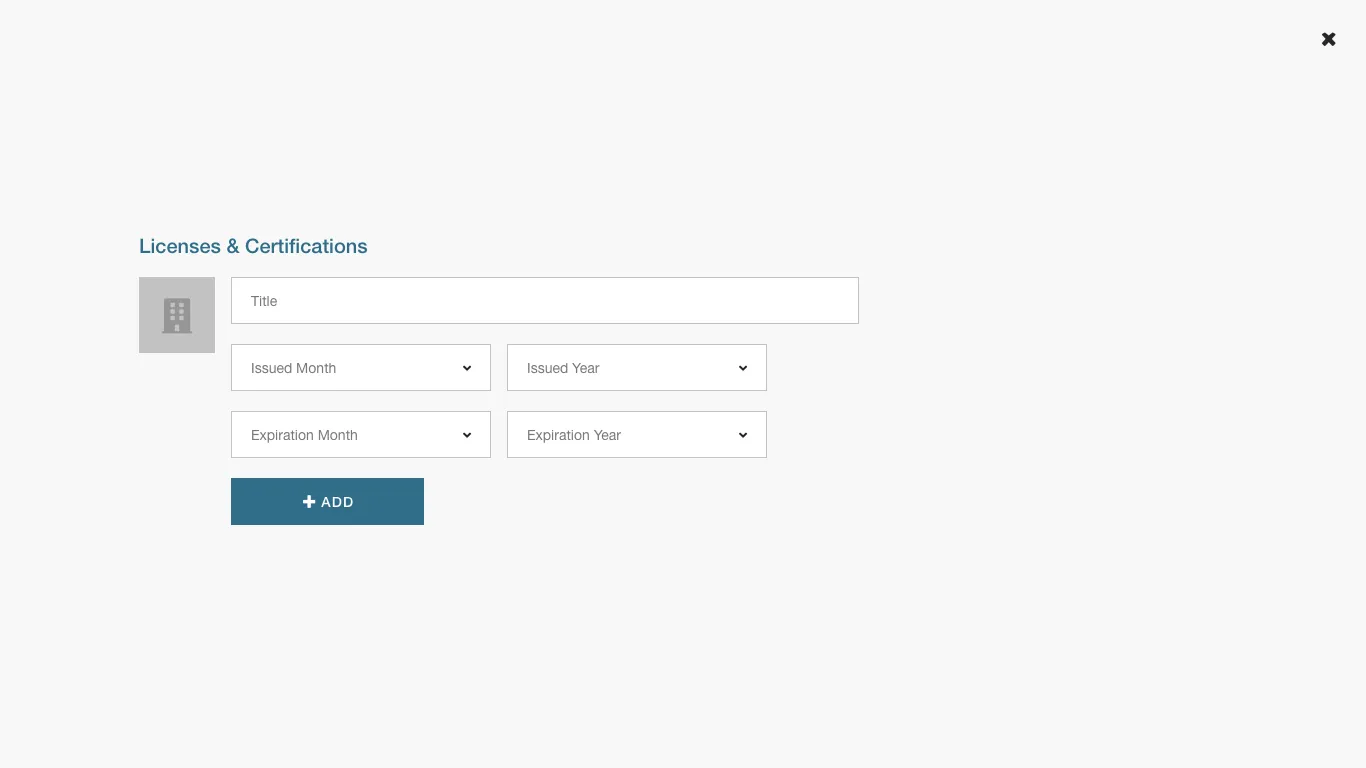Click the building icon placeholder
1366x768 pixels.
pyautogui.click(x=177, y=315)
